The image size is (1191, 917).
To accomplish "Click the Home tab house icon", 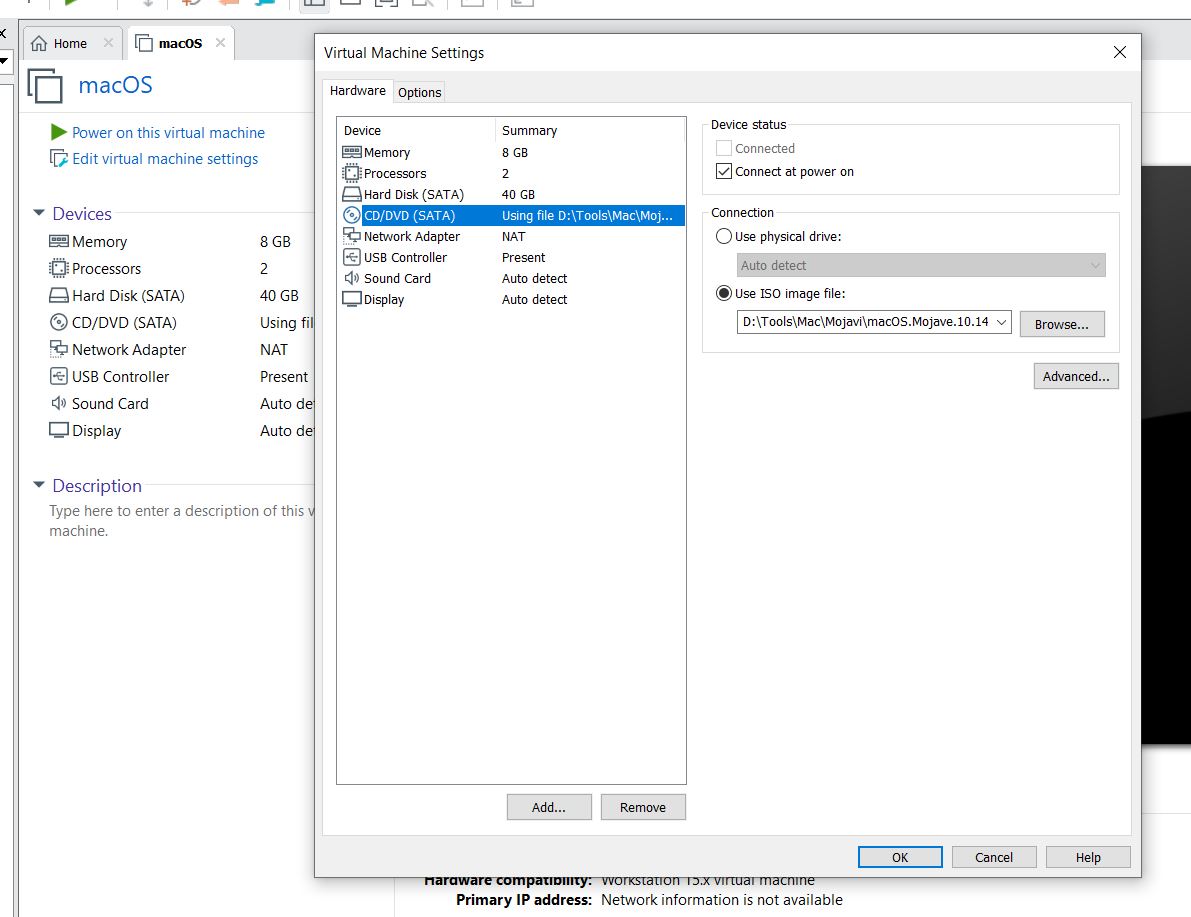I will tap(39, 43).
